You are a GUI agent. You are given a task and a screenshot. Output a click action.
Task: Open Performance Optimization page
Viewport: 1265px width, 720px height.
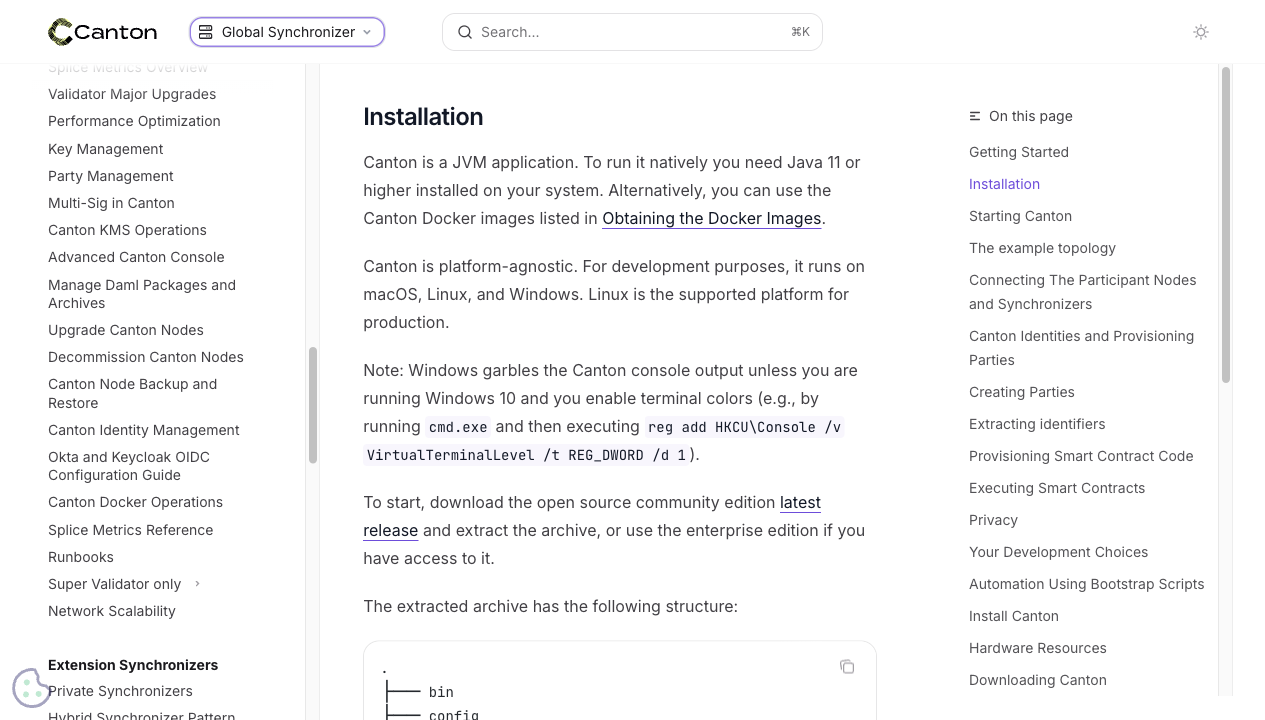tap(134, 121)
